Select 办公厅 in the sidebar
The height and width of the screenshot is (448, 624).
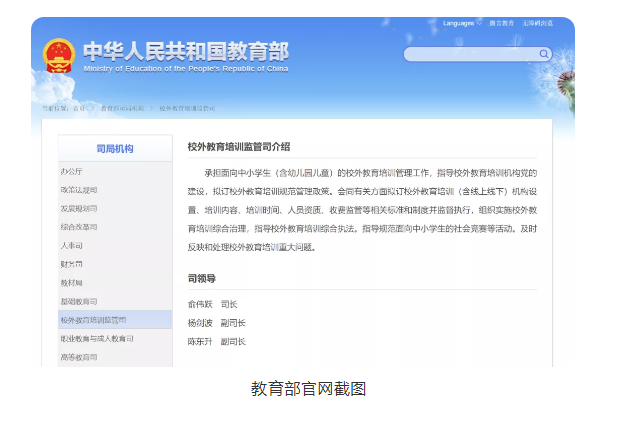(x=72, y=171)
